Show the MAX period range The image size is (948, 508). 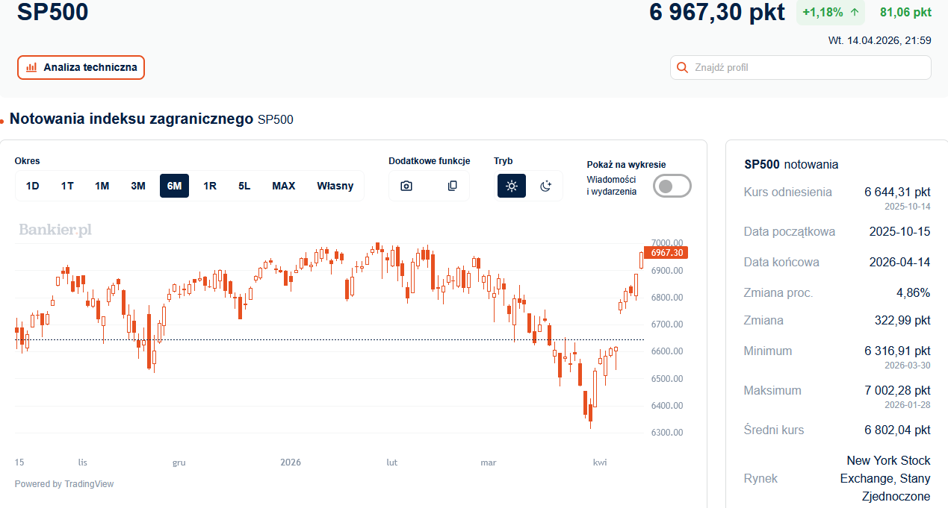284,186
